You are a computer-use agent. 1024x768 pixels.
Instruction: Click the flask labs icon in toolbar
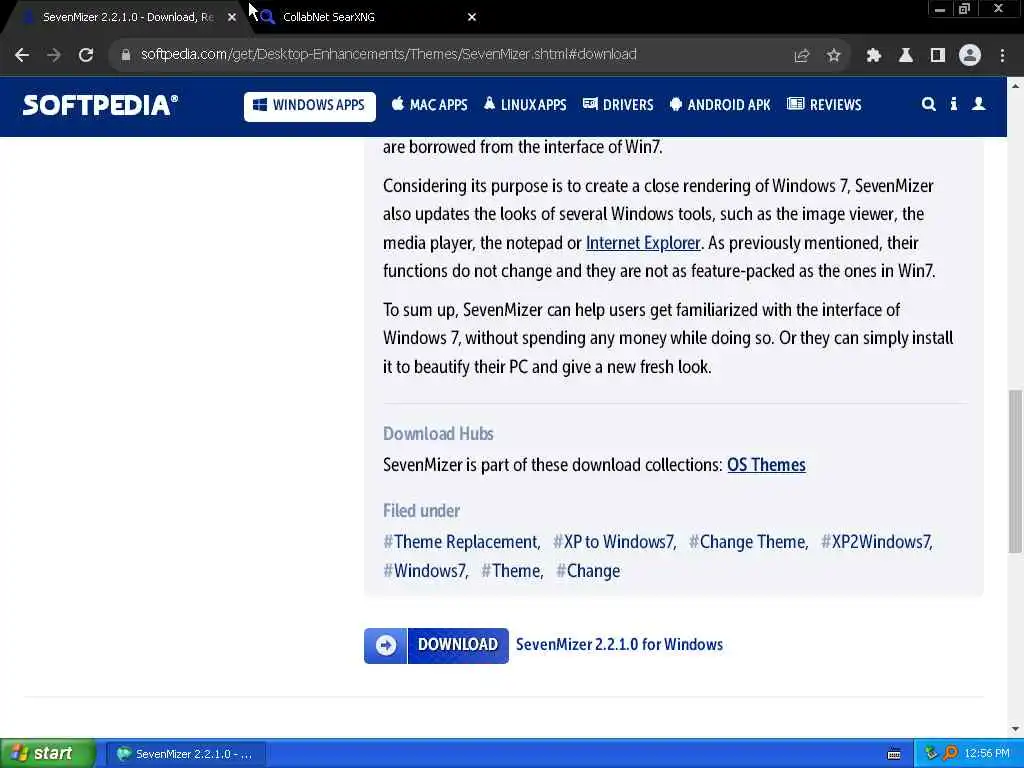point(905,56)
